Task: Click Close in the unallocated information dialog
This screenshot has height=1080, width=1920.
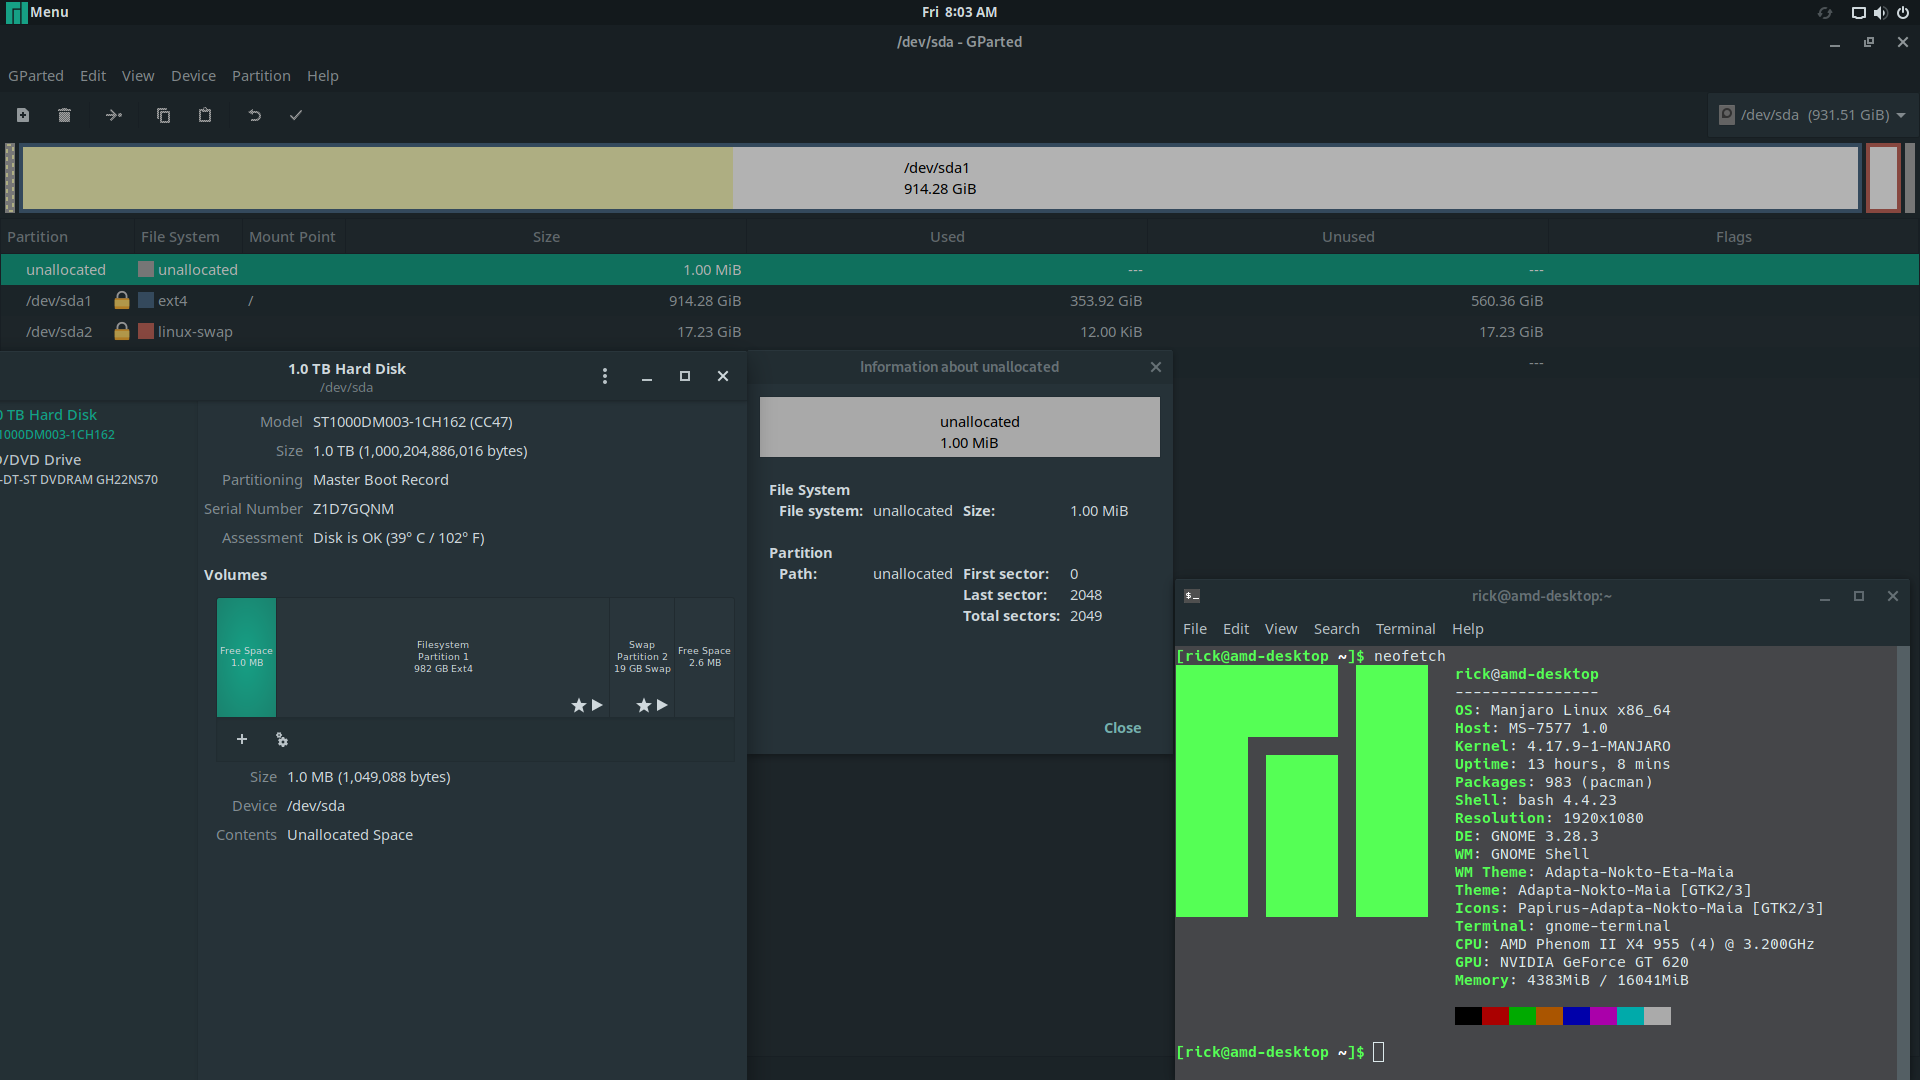Action: (x=1122, y=727)
